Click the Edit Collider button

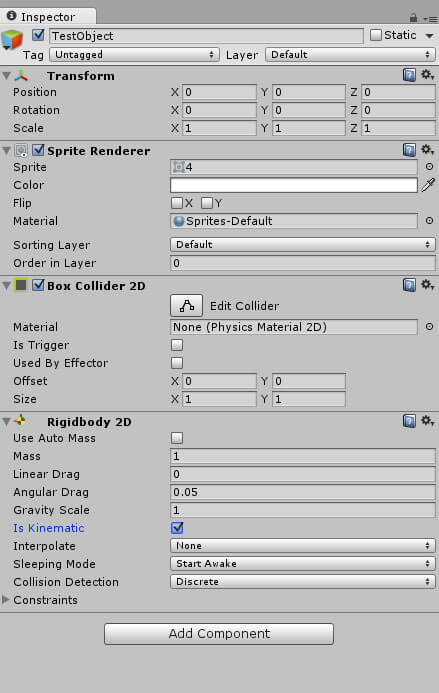187,305
